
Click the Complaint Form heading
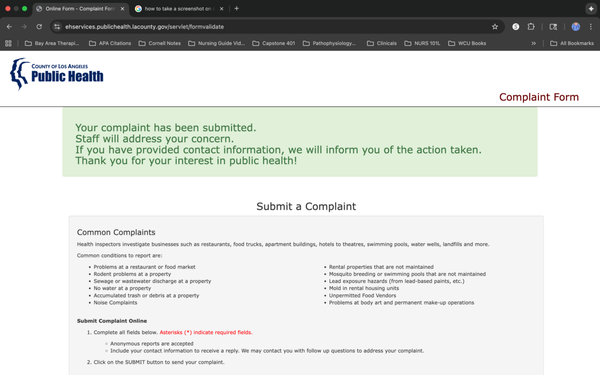tap(539, 97)
